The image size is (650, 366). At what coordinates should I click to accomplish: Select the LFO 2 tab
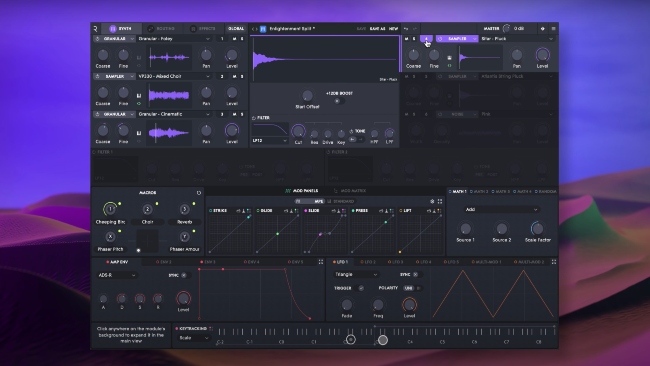(x=368, y=262)
